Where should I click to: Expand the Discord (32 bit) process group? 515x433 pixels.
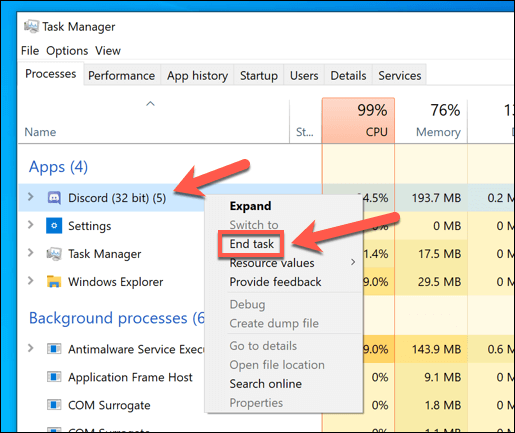31,197
